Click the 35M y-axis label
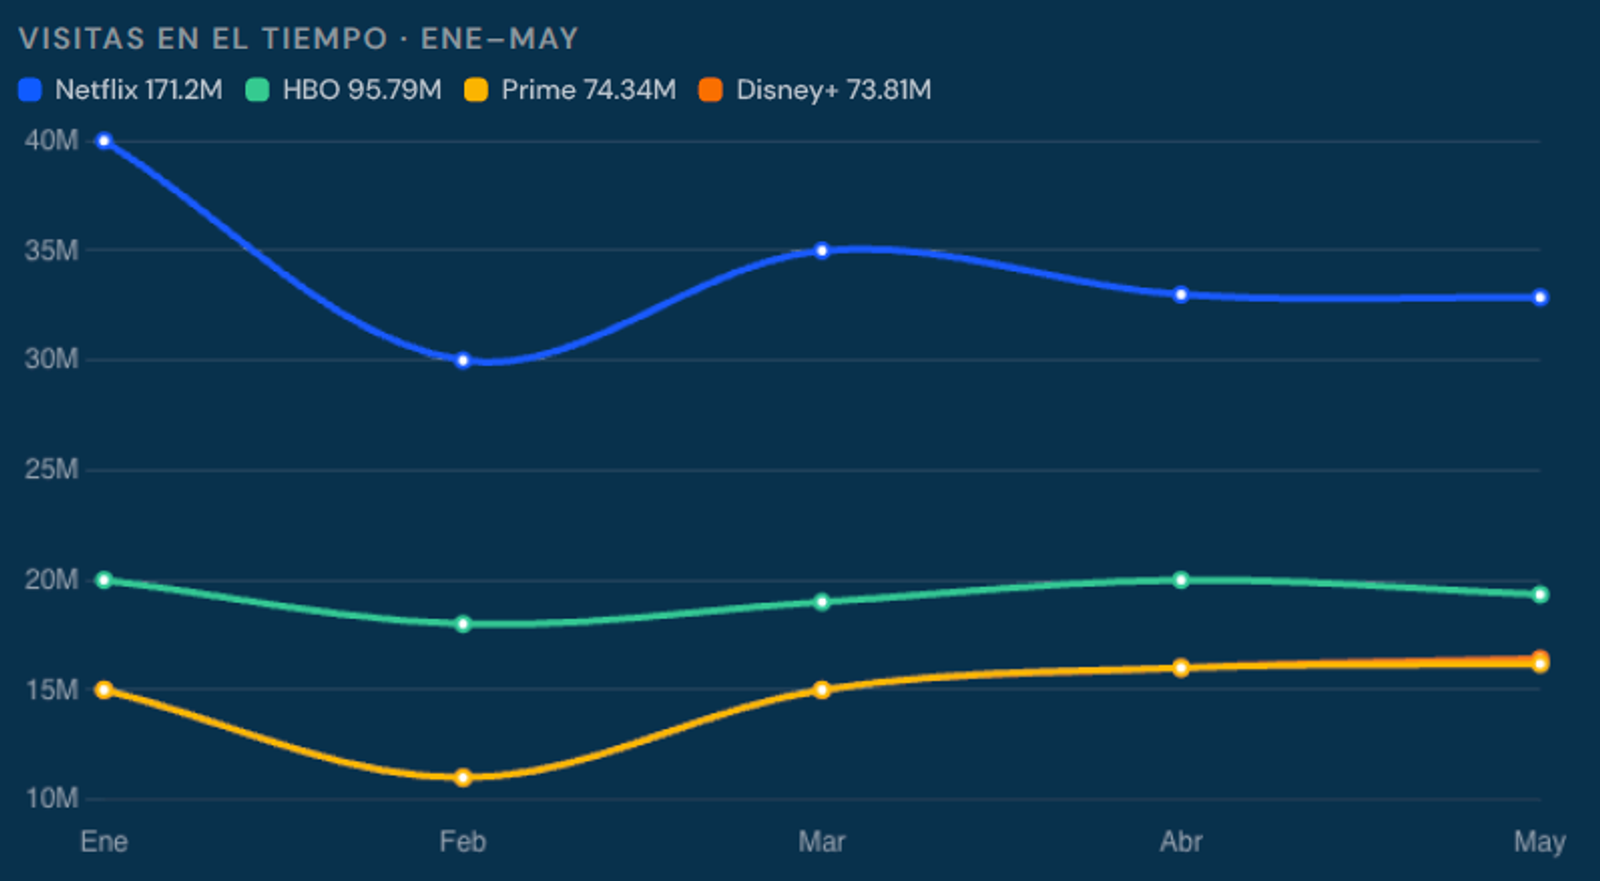The image size is (1600, 881). click(x=52, y=250)
